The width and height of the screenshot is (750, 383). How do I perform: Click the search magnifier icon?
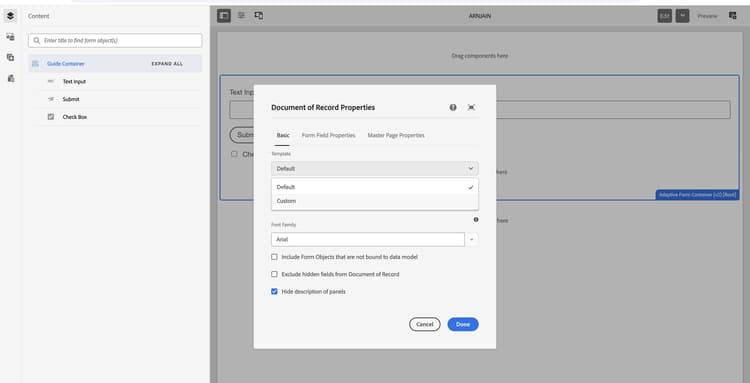37,41
